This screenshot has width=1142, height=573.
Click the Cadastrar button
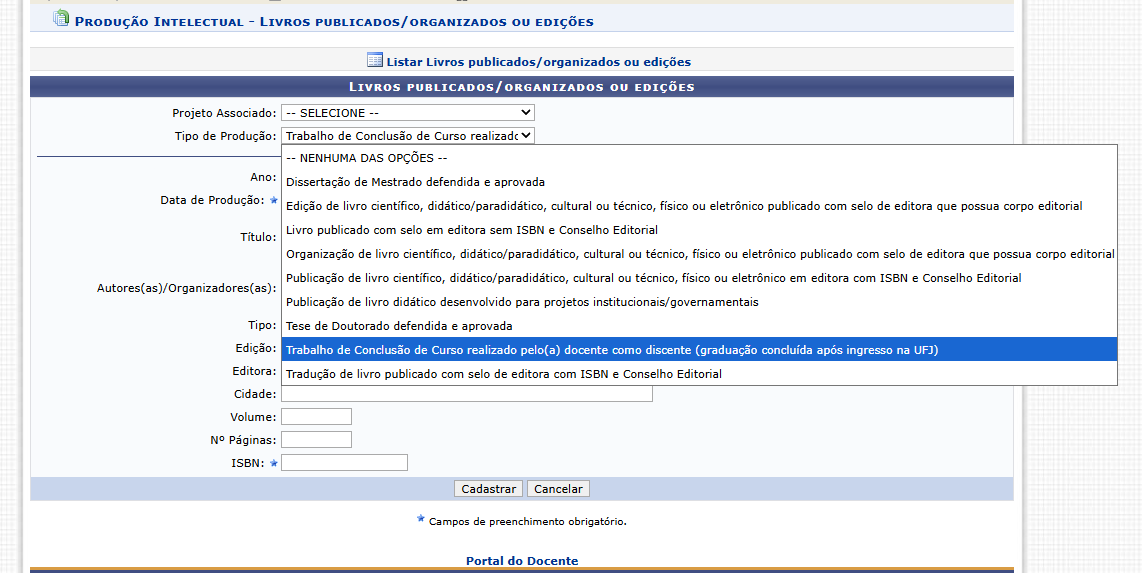(488, 489)
